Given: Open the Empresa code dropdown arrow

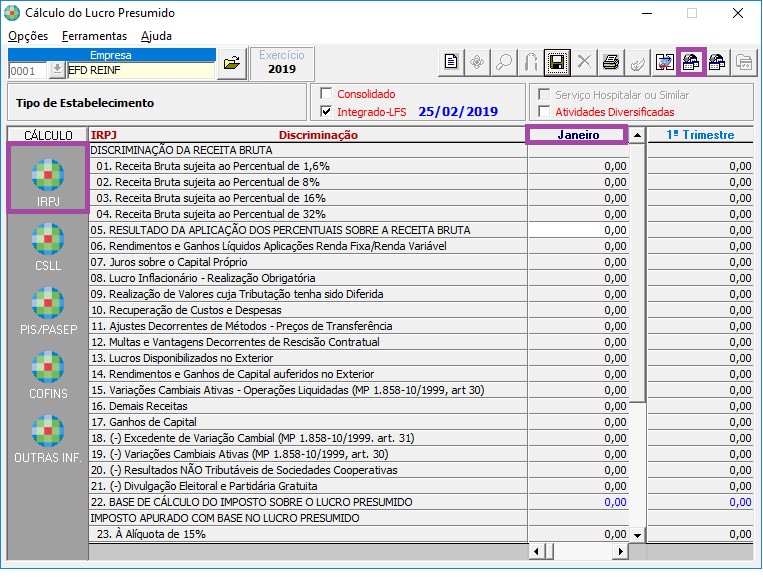Looking at the screenshot, I should tap(57, 70).
